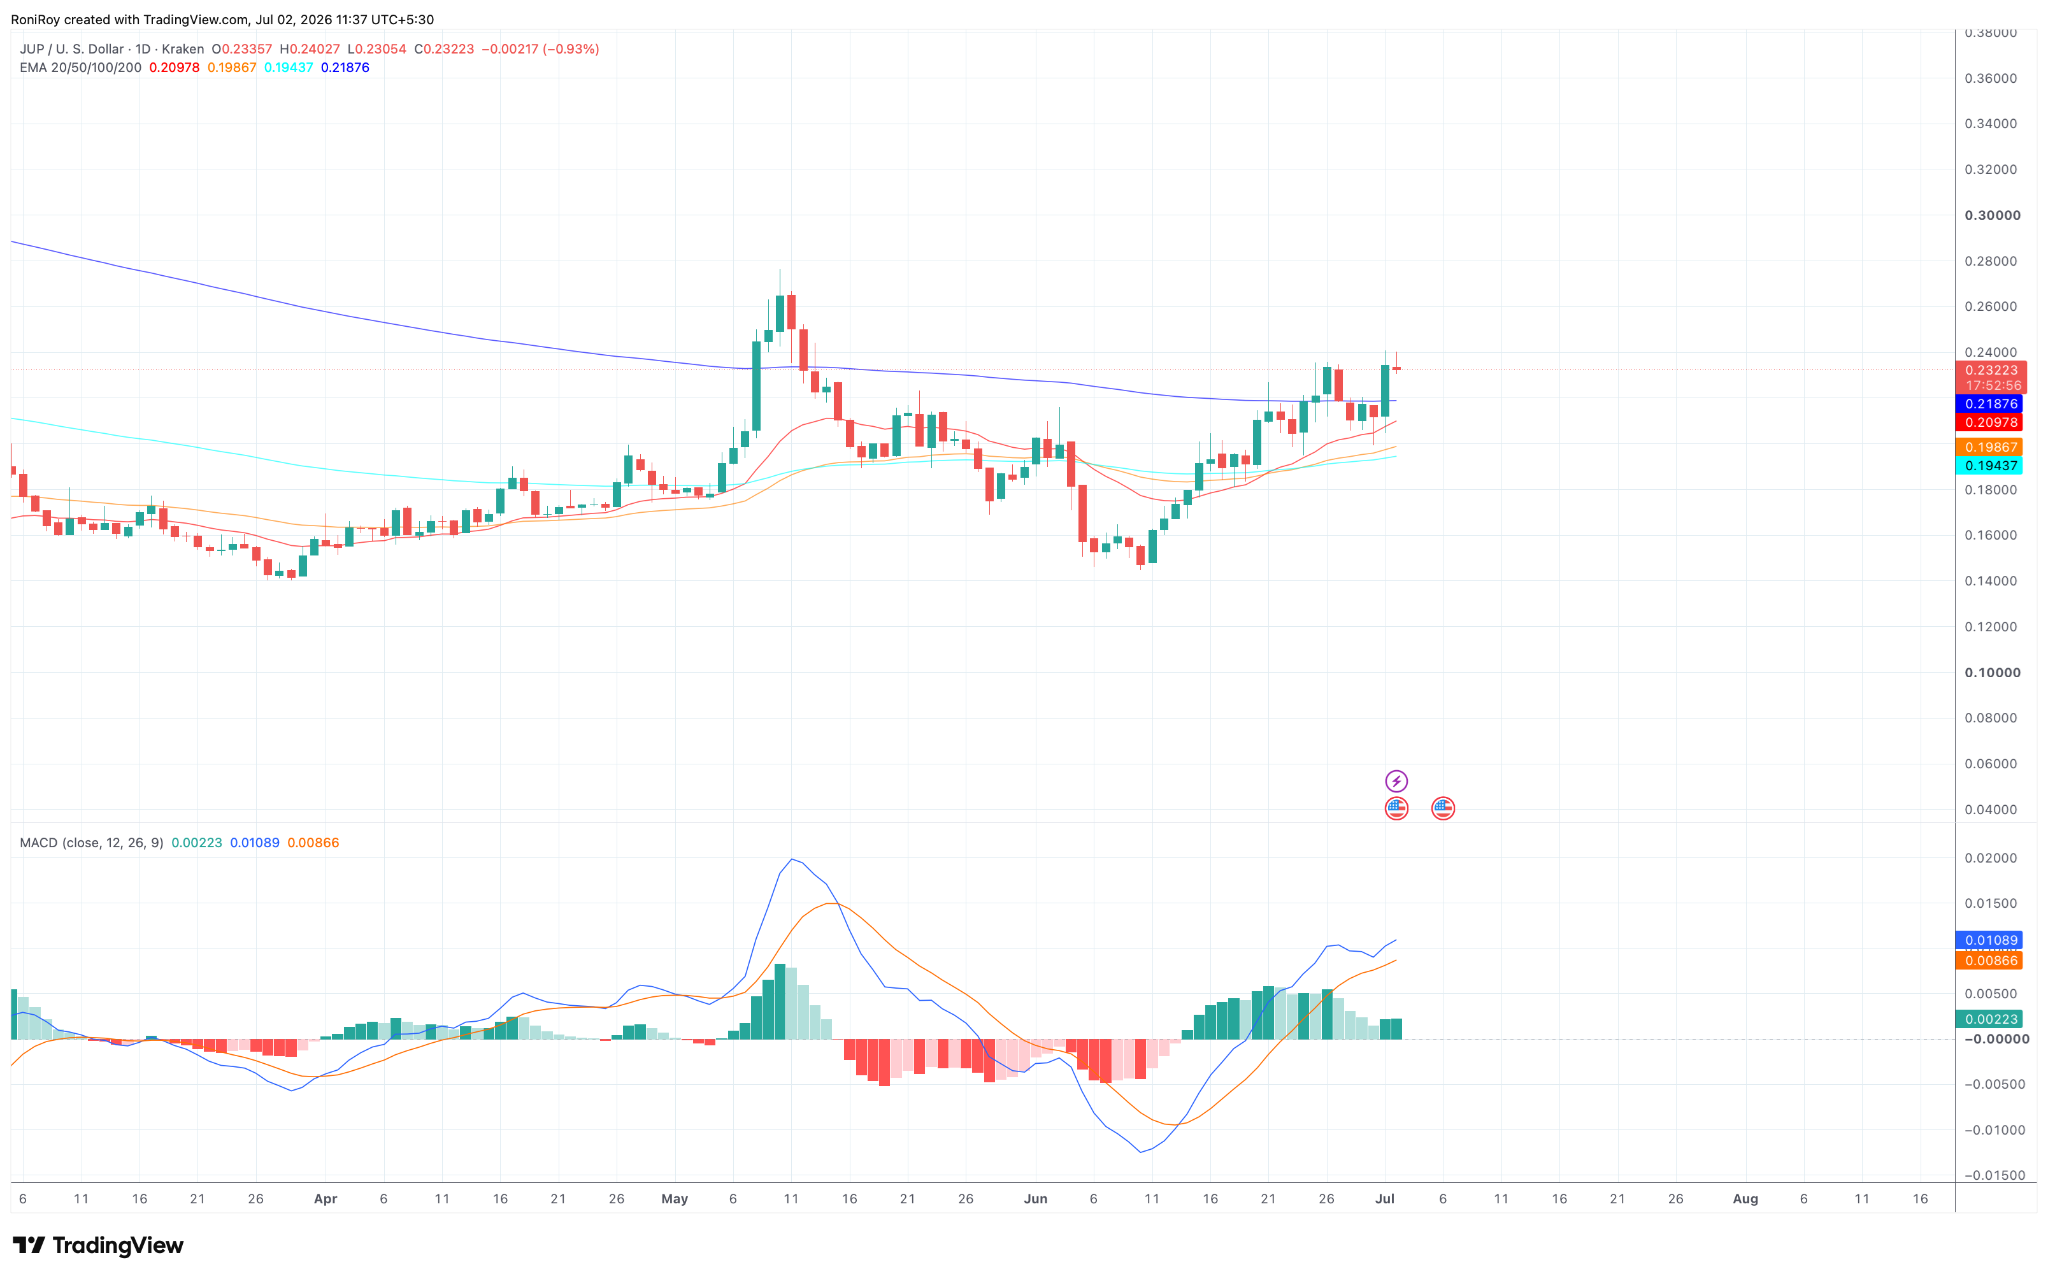The height and width of the screenshot is (1278, 2048).
Task: Click the header text RoniRoy created with TradingView.com
Action: click(129, 20)
